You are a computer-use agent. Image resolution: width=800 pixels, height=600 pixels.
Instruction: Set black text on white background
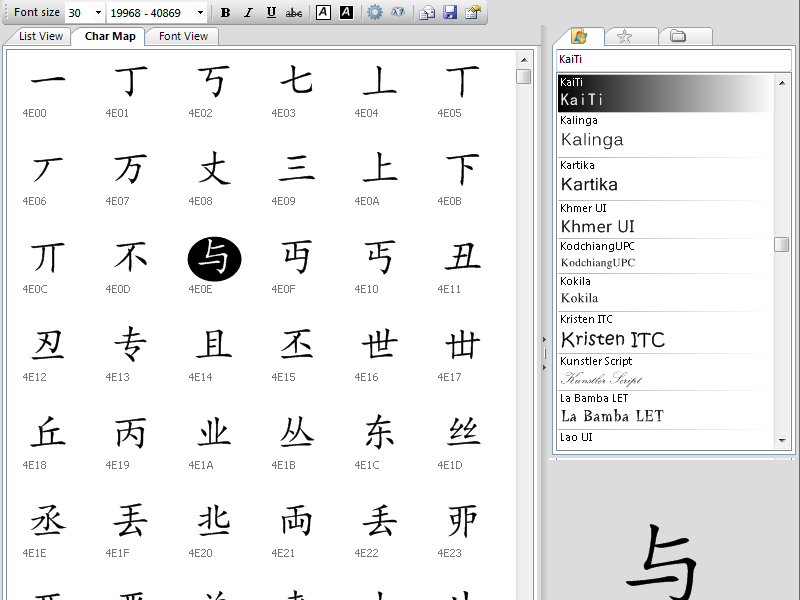(323, 12)
